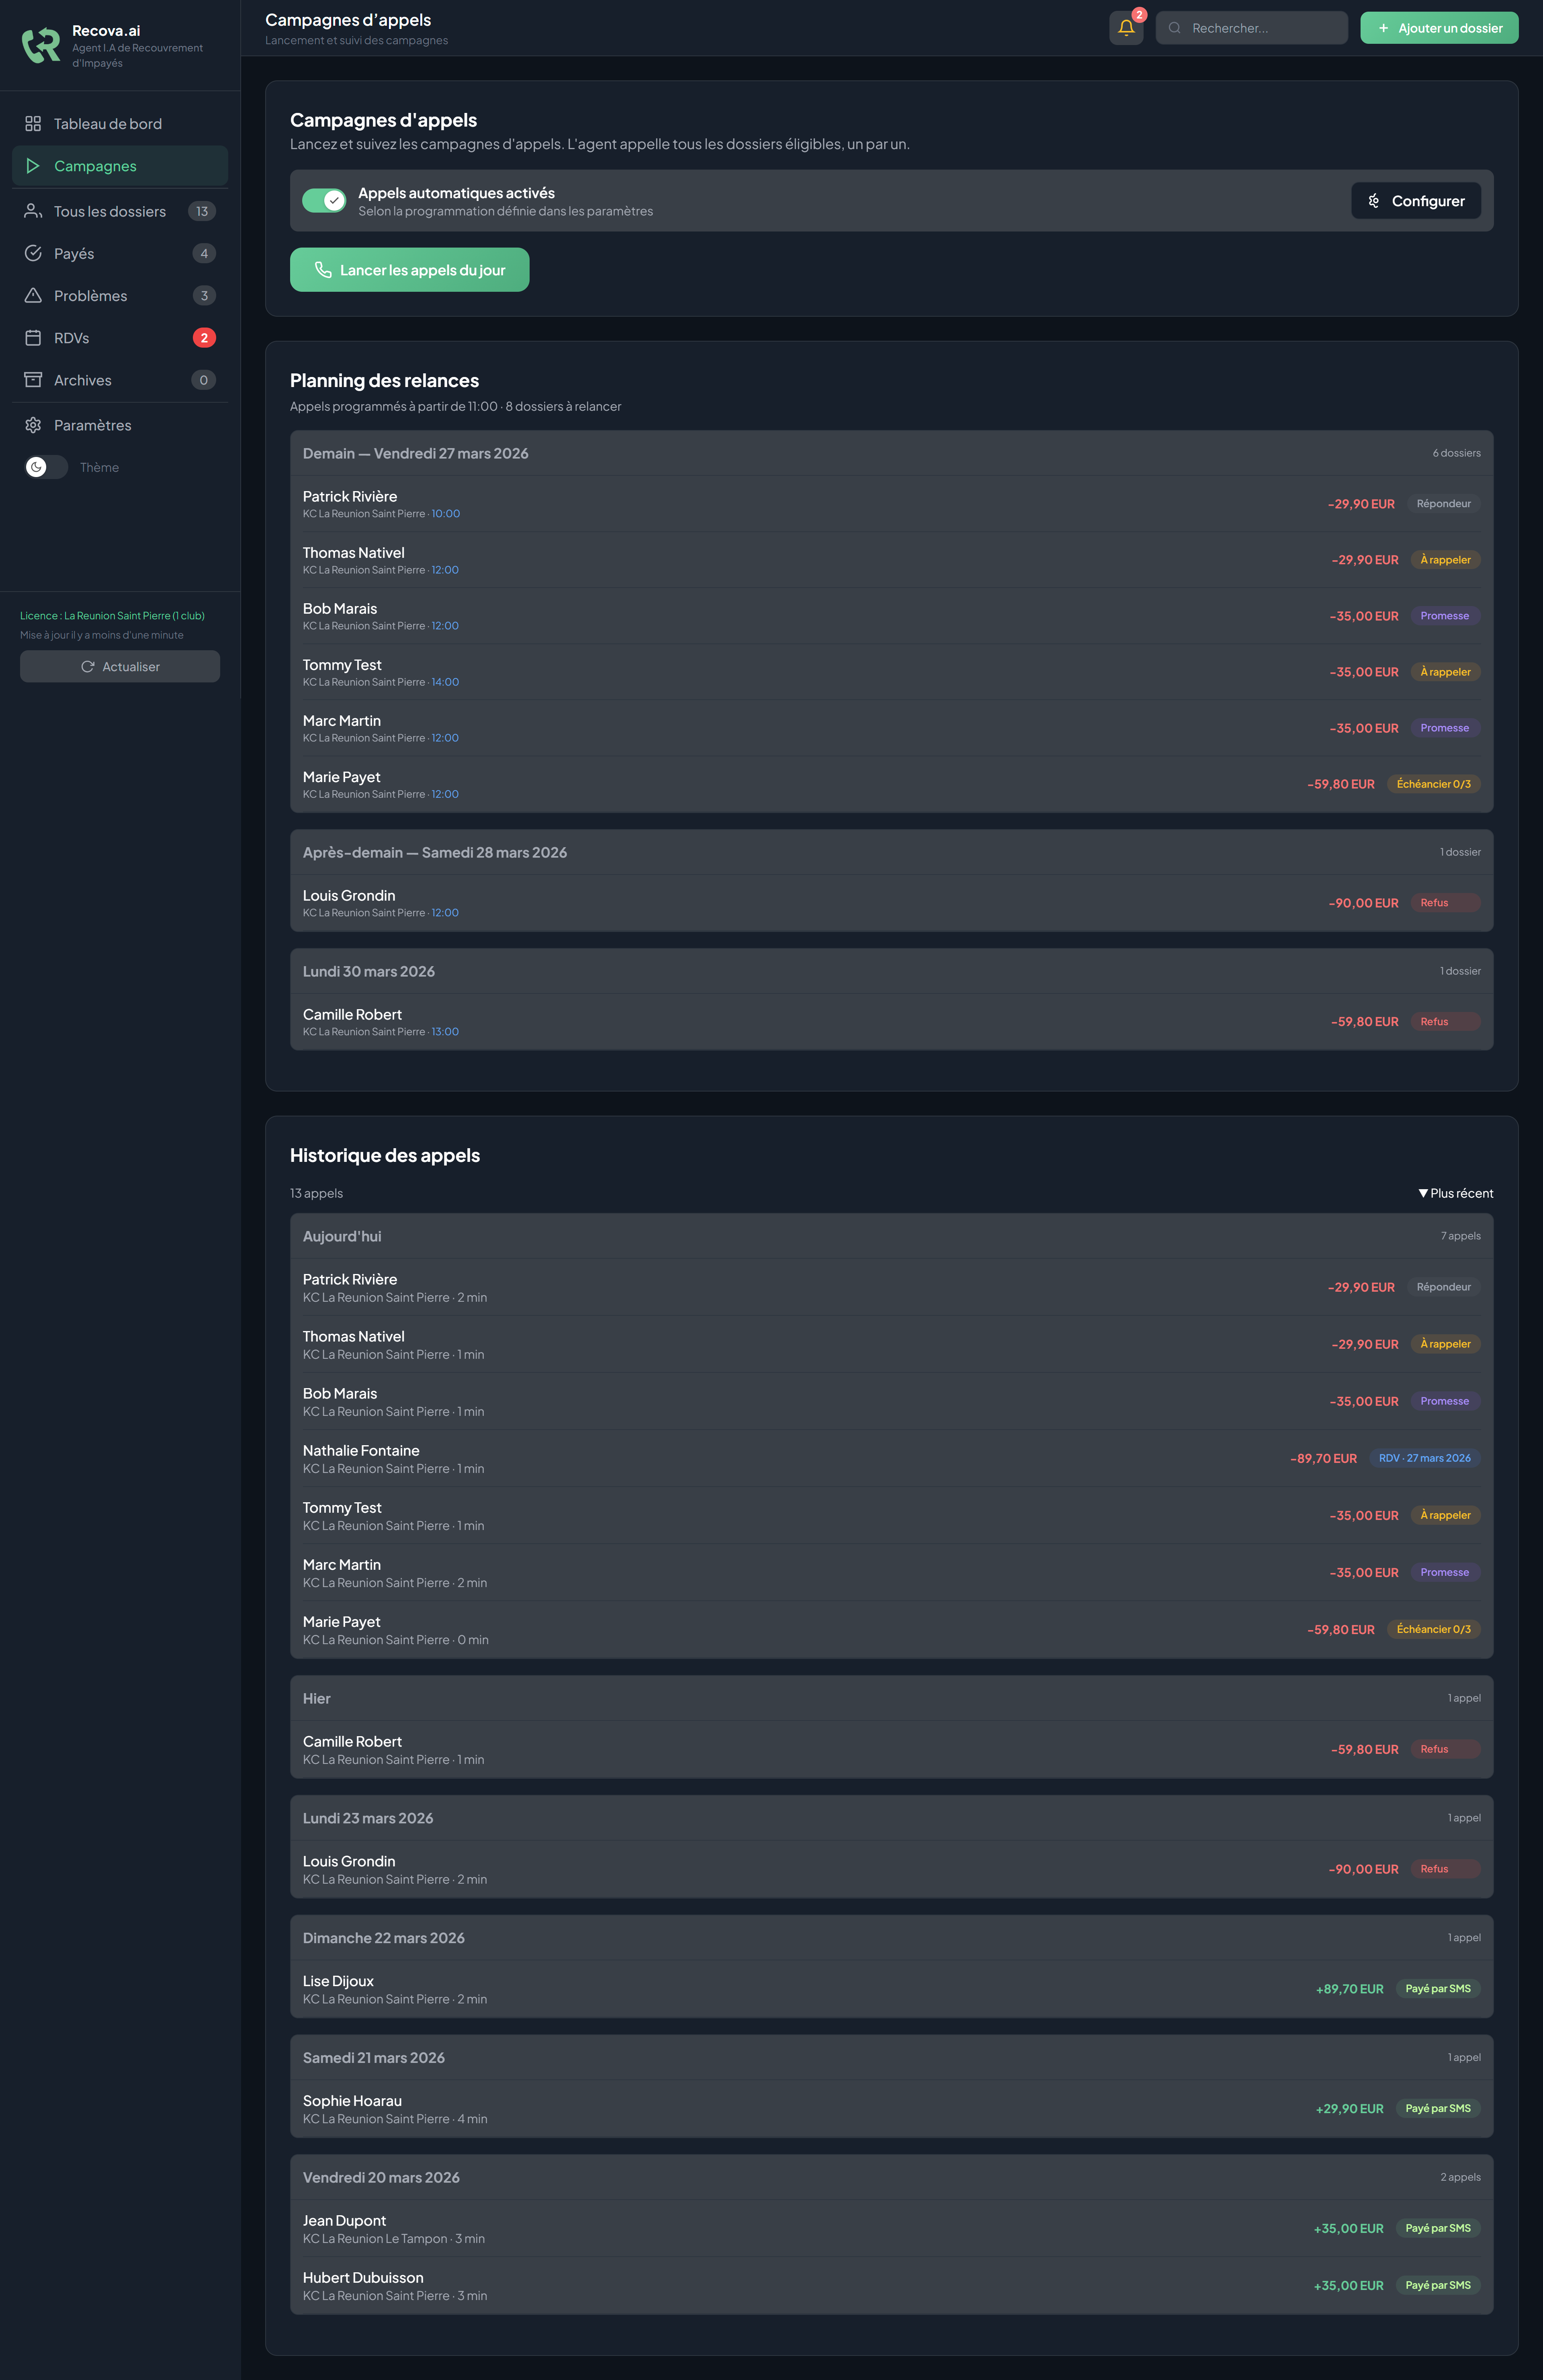Click the RDVs calendar icon
The image size is (1543, 2380).
click(33, 338)
